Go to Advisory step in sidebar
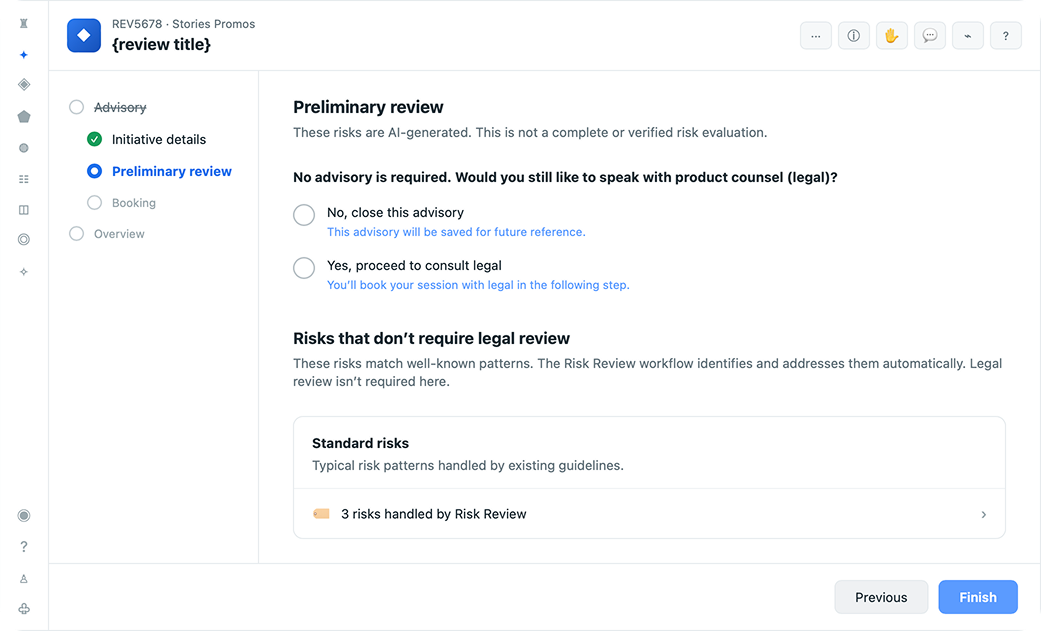 120,107
